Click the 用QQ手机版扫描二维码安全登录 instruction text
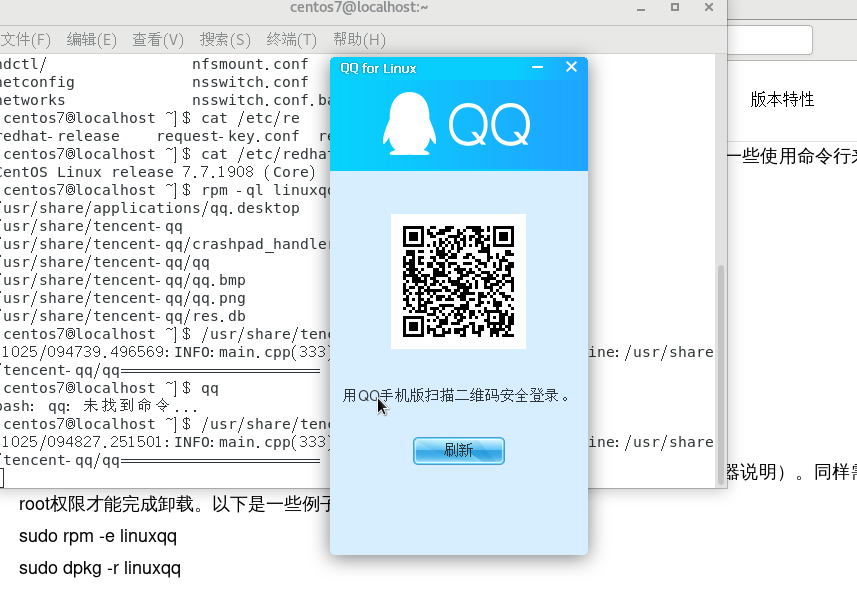This screenshot has height=593, width=857. (456, 395)
